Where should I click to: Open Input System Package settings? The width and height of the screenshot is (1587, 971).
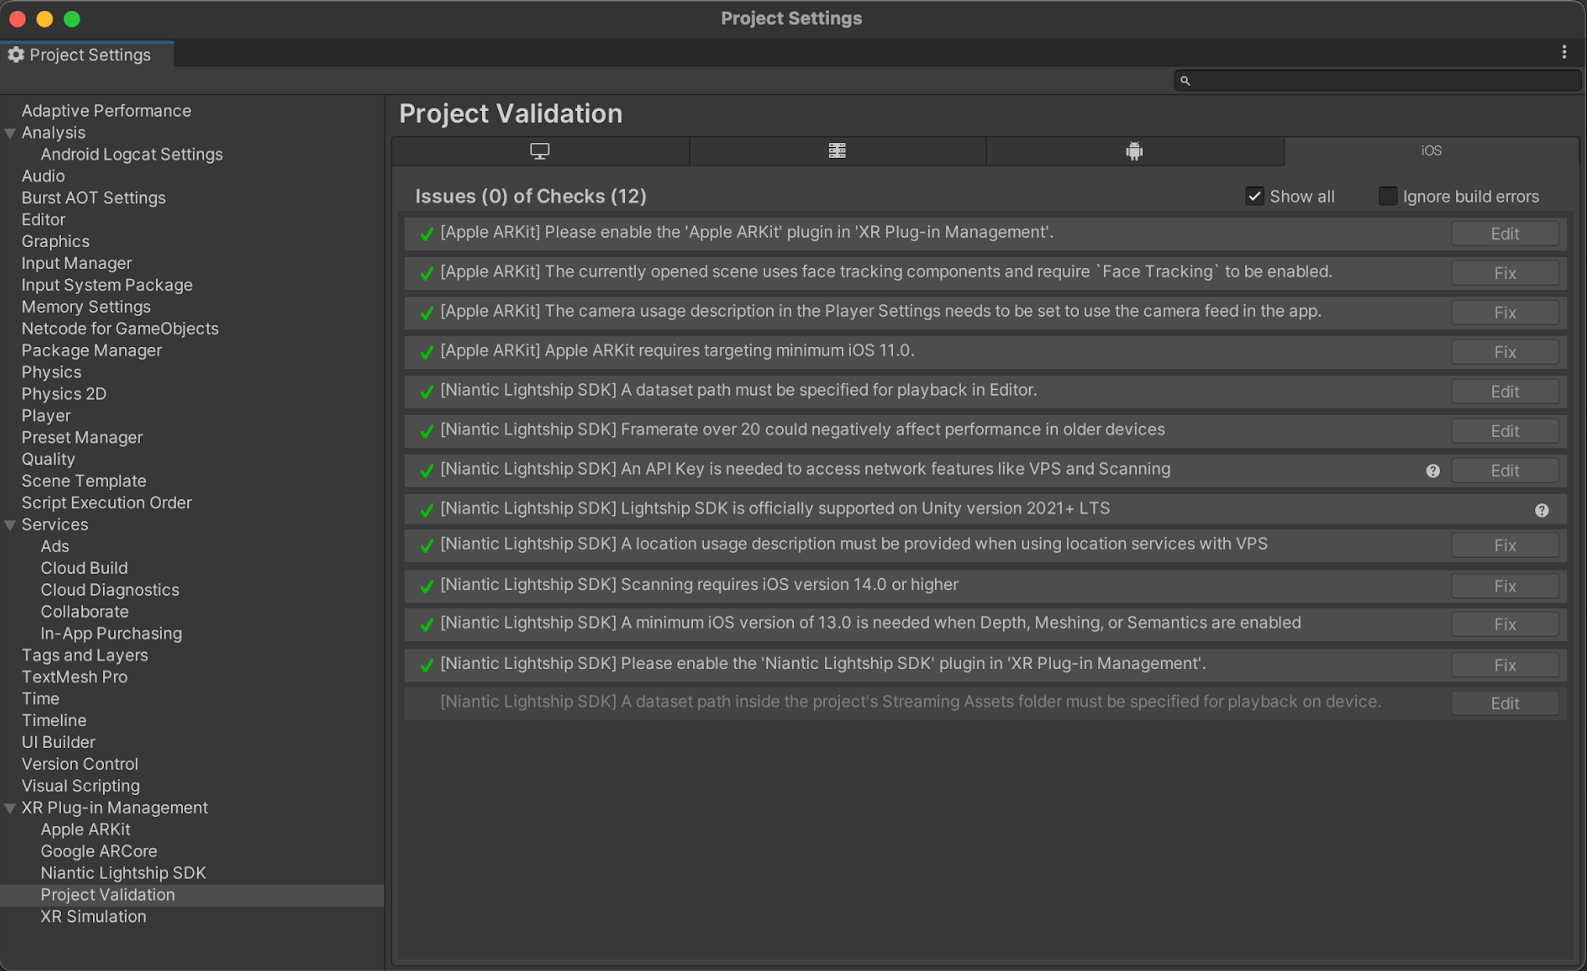pyautogui.click(x=107, y=285)
